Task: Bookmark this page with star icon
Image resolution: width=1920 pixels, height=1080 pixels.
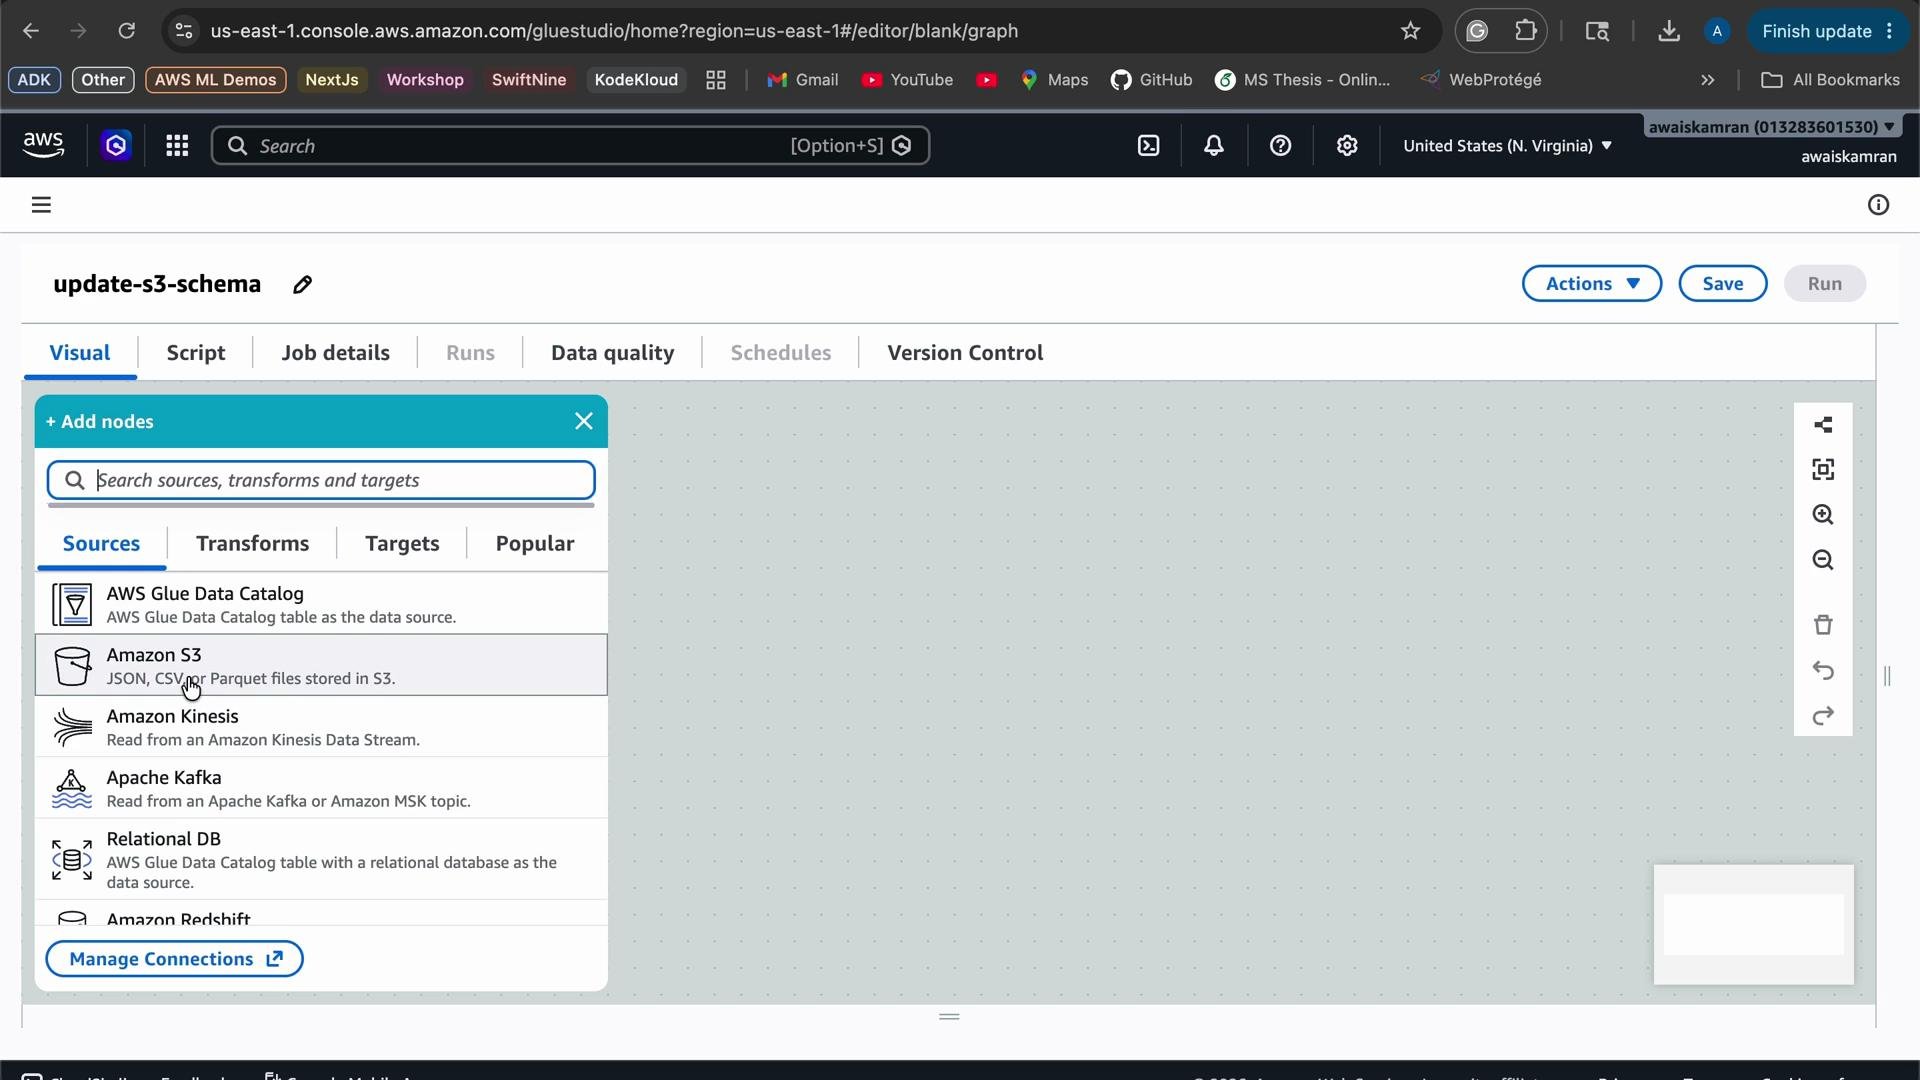Action: [x=1410, y=31]
